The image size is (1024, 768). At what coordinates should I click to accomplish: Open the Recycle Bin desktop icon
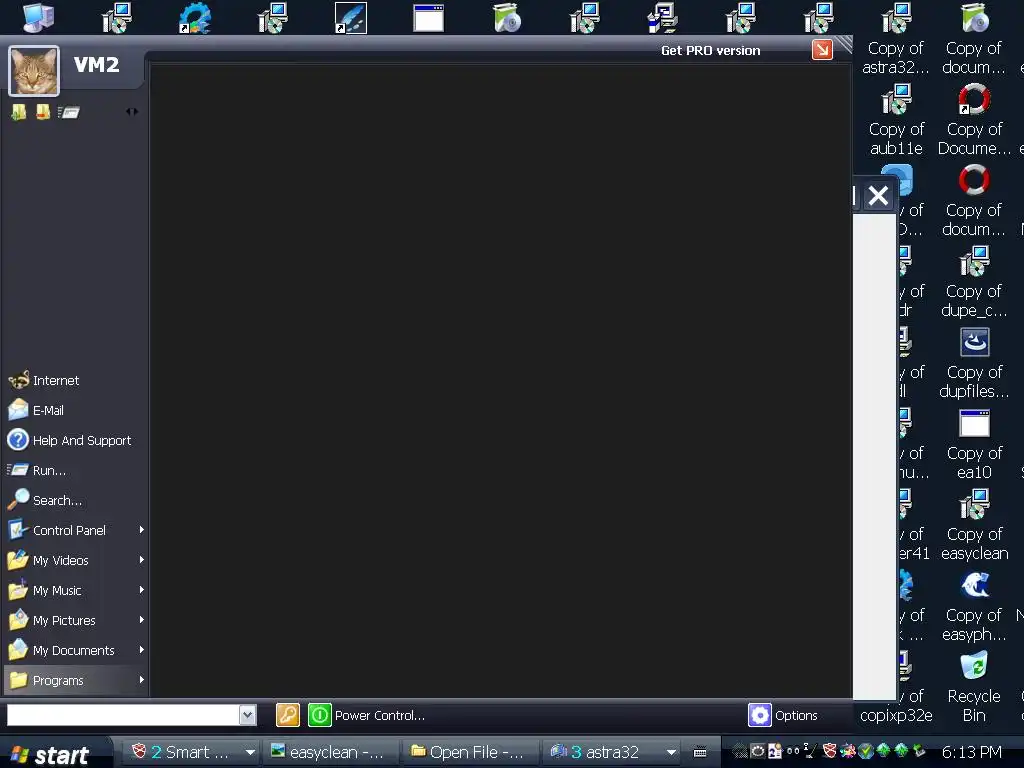(x=974, y=688)
